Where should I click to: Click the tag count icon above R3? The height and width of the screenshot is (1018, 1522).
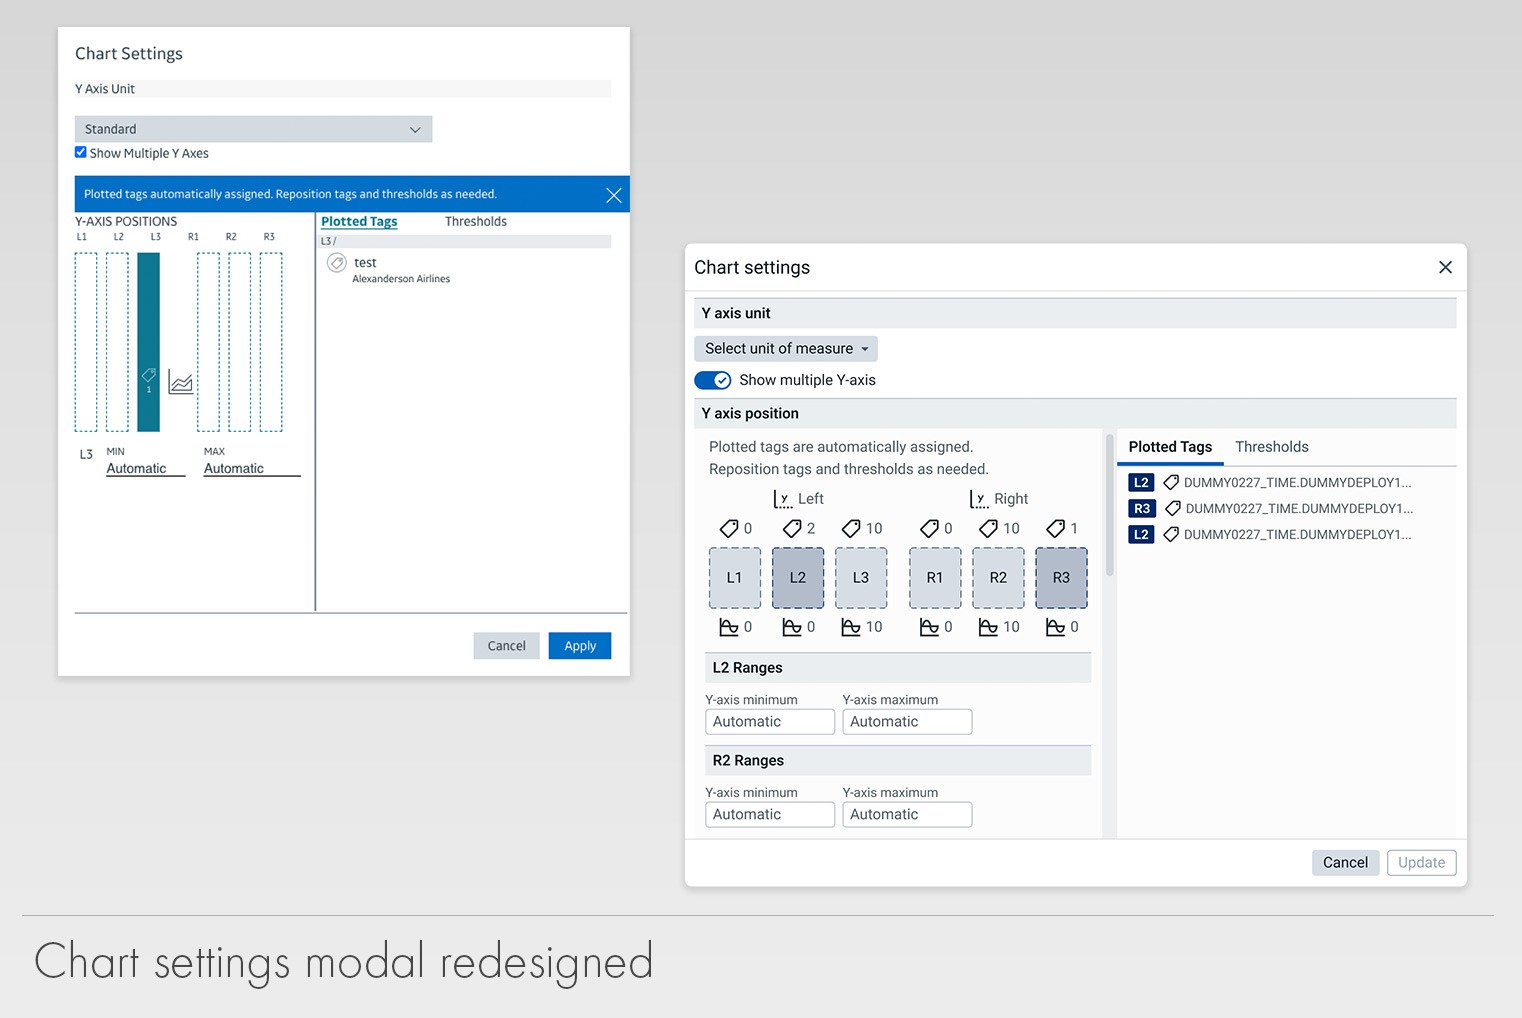coord(1055,528)
